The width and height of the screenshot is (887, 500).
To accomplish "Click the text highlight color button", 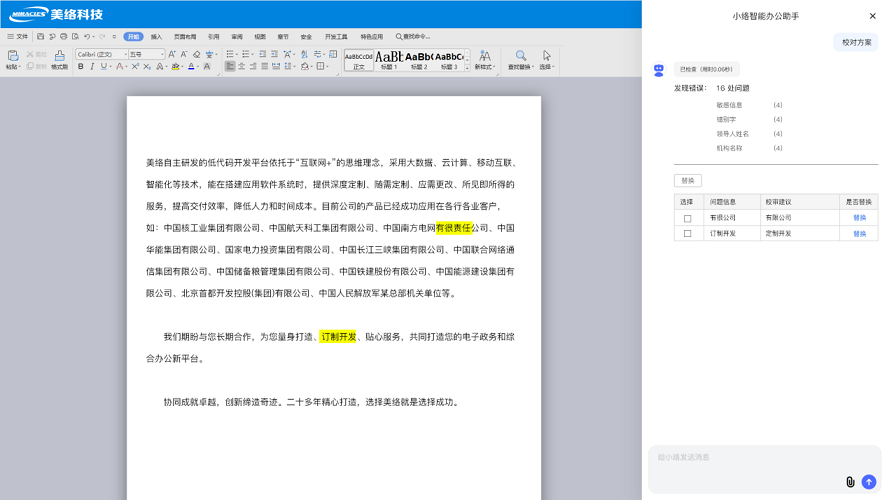I will [x=175, y=67].
